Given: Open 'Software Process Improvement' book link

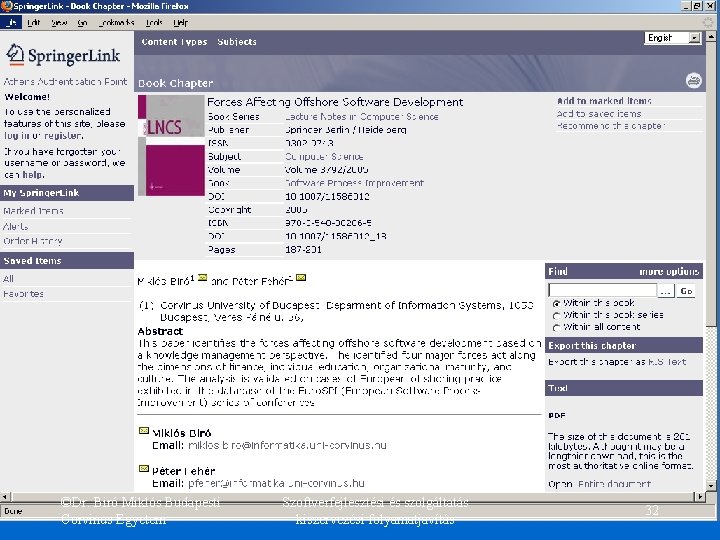Looking at the screenshot, I should tap(354, 183).
